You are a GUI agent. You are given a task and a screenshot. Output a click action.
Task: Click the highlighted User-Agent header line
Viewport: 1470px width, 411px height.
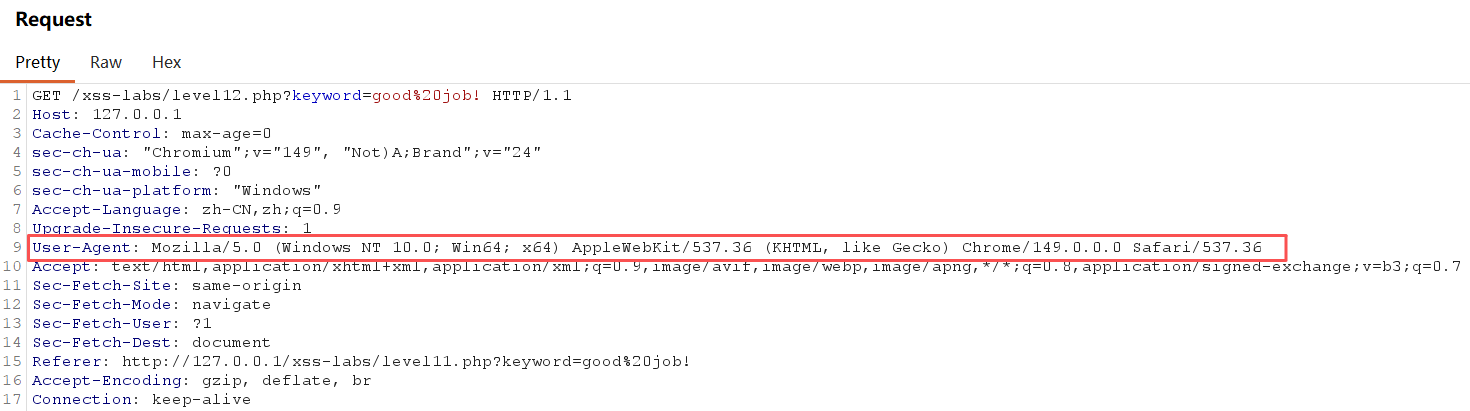(647, 247)
